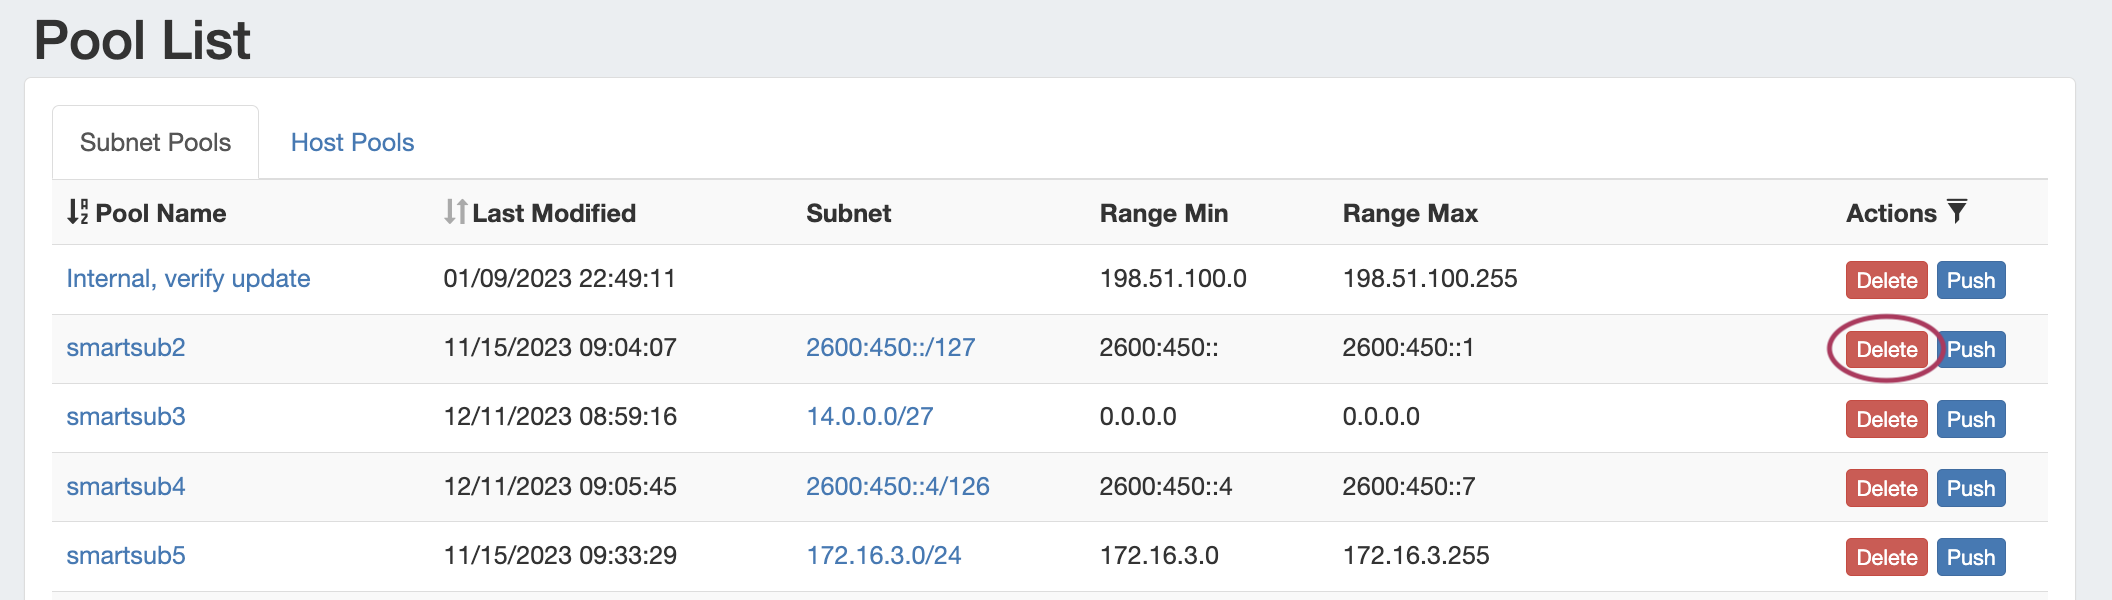Switch to the Host Pools tab
Screen dimensions: 2112x600
pos(352,143)
